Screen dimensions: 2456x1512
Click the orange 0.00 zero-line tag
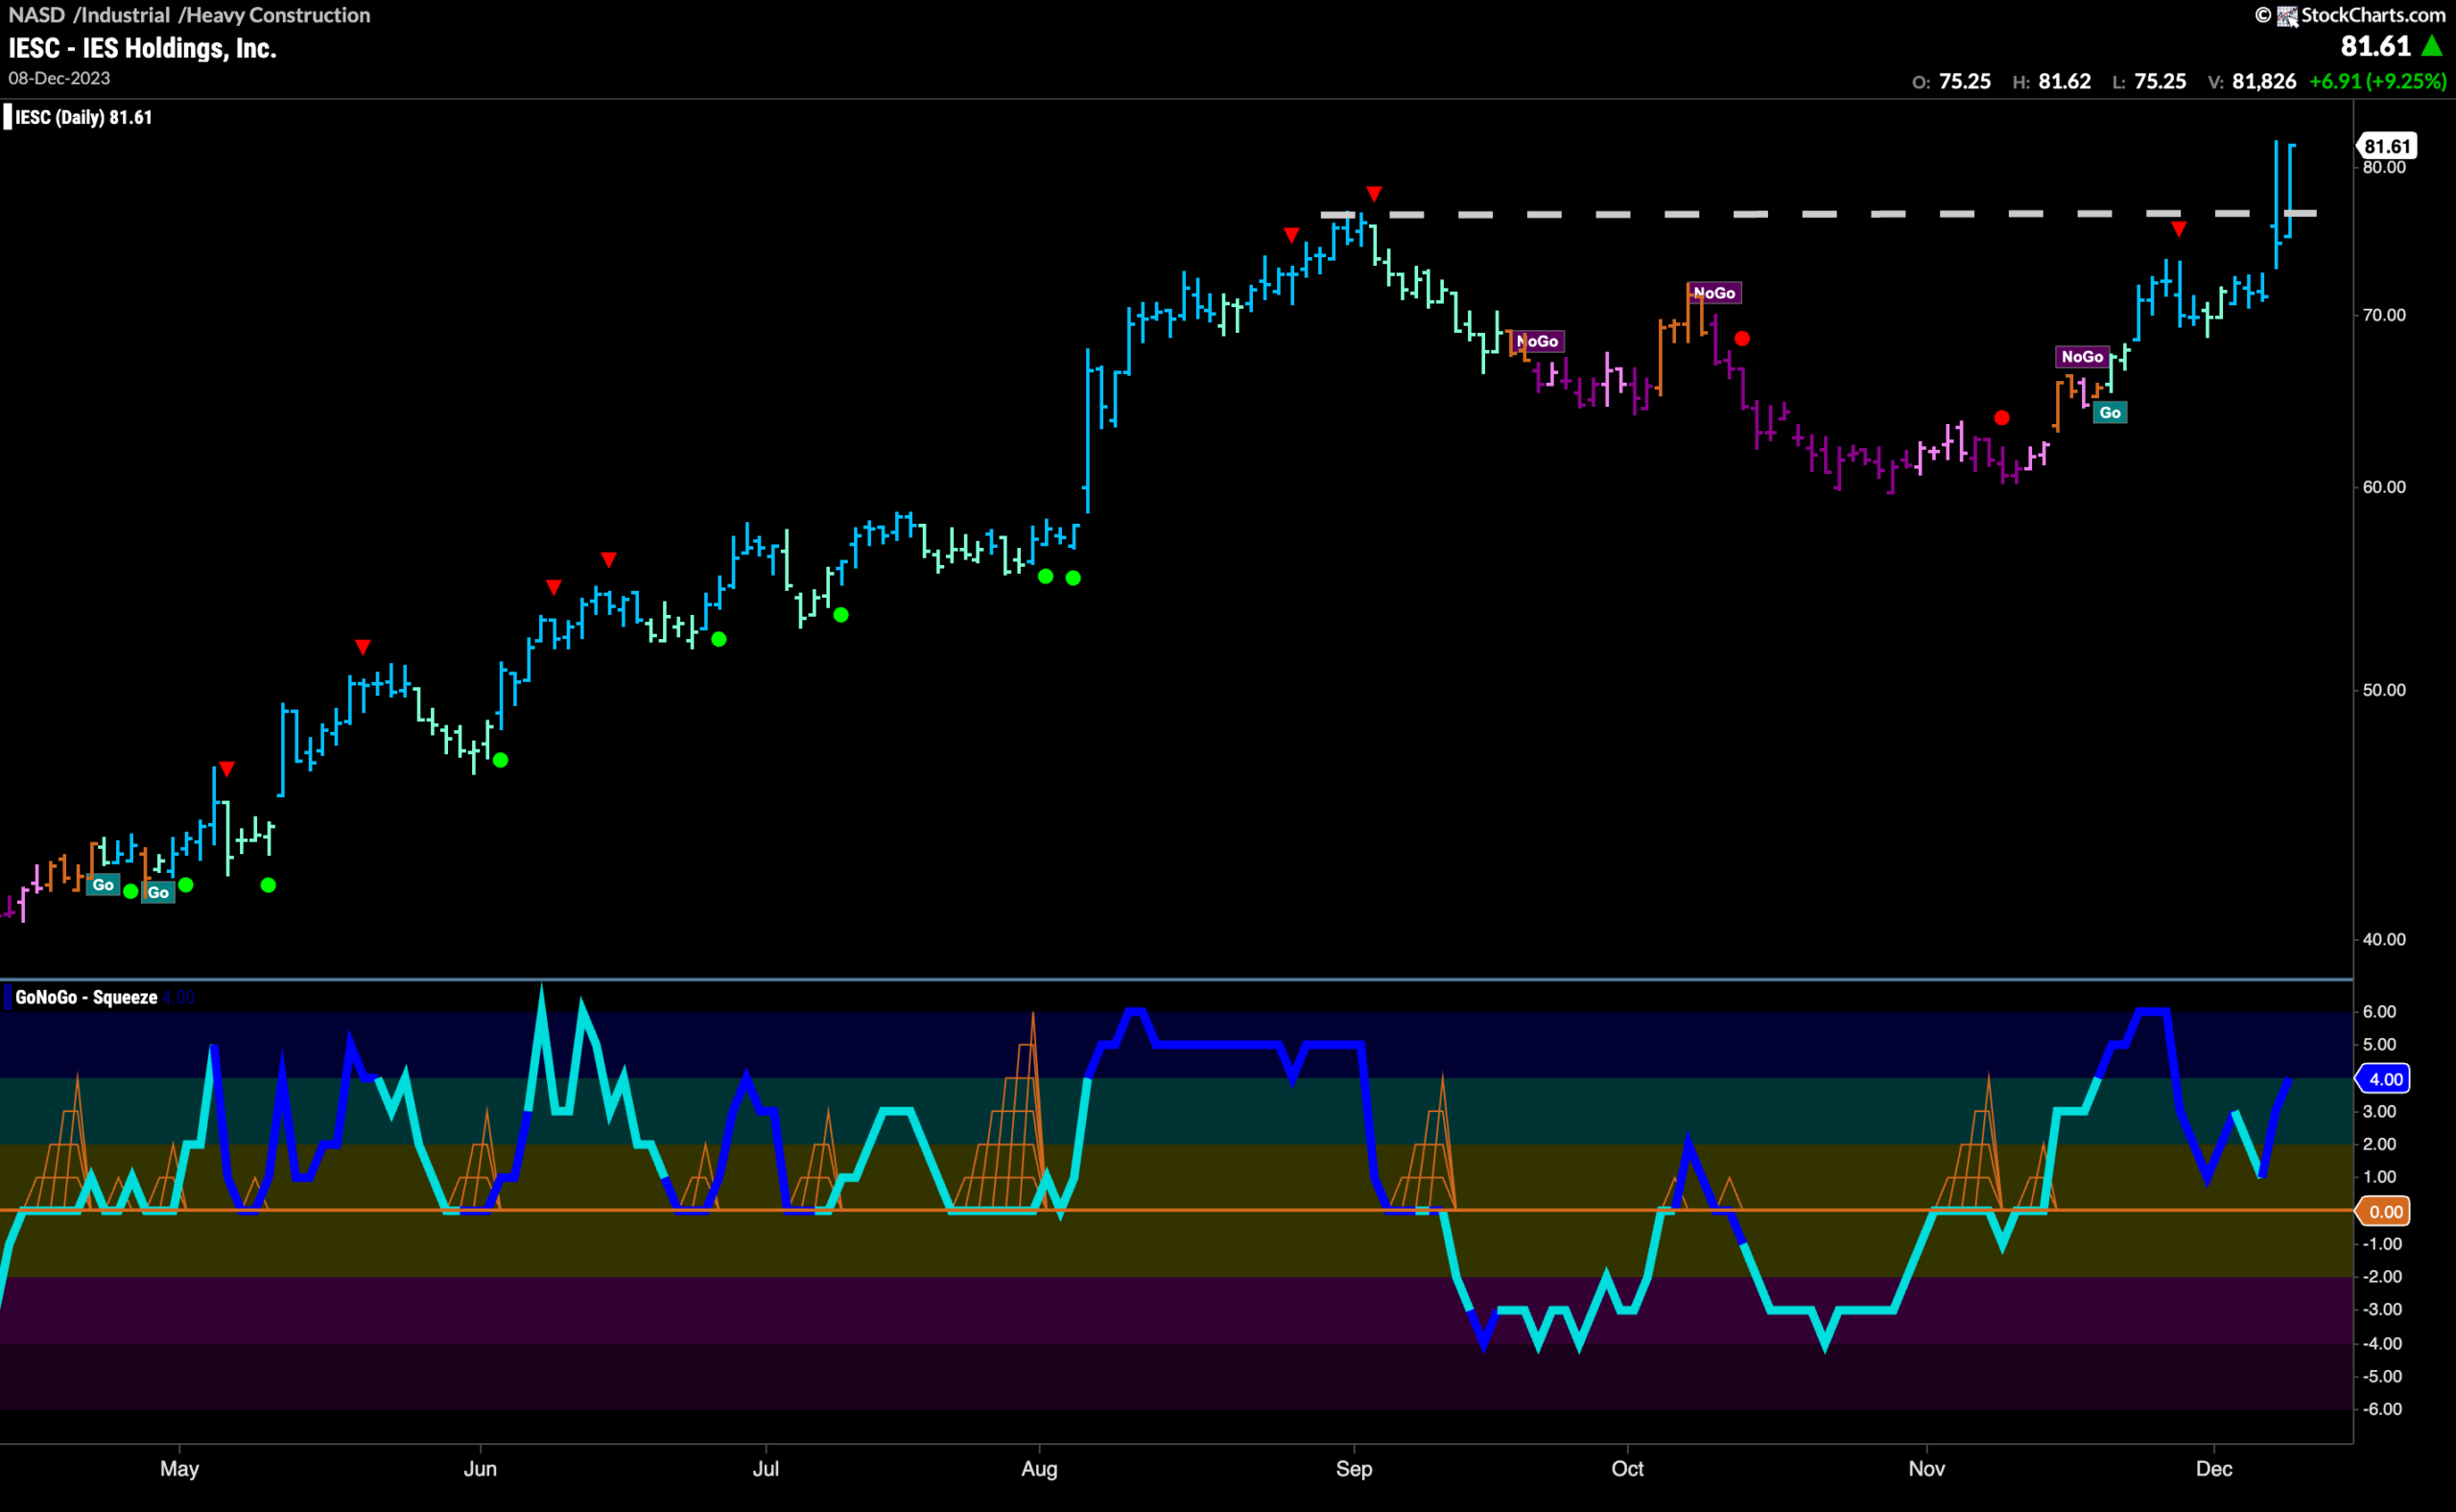tap(2384, 1212)
